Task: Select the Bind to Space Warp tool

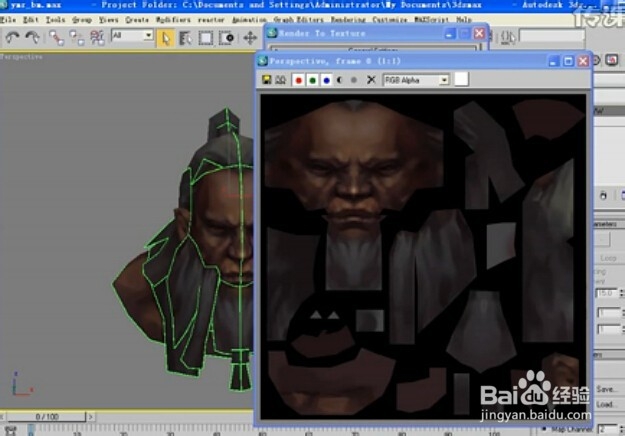Action: tap(97, 38)
